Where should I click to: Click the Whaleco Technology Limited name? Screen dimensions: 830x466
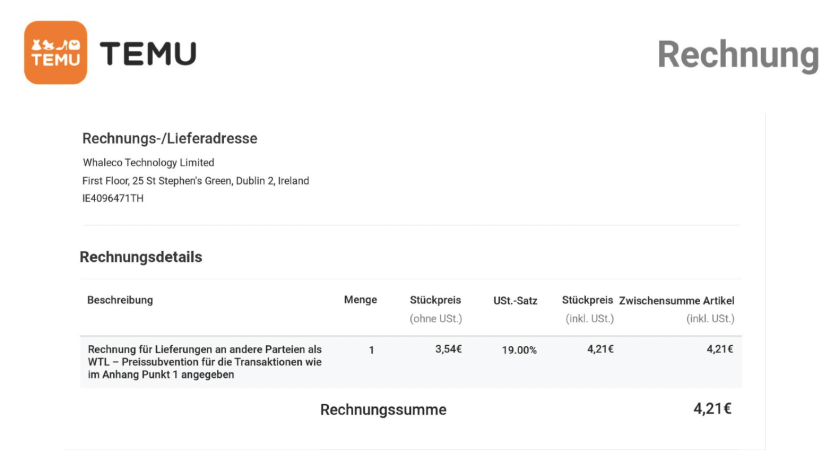(148, 163)
